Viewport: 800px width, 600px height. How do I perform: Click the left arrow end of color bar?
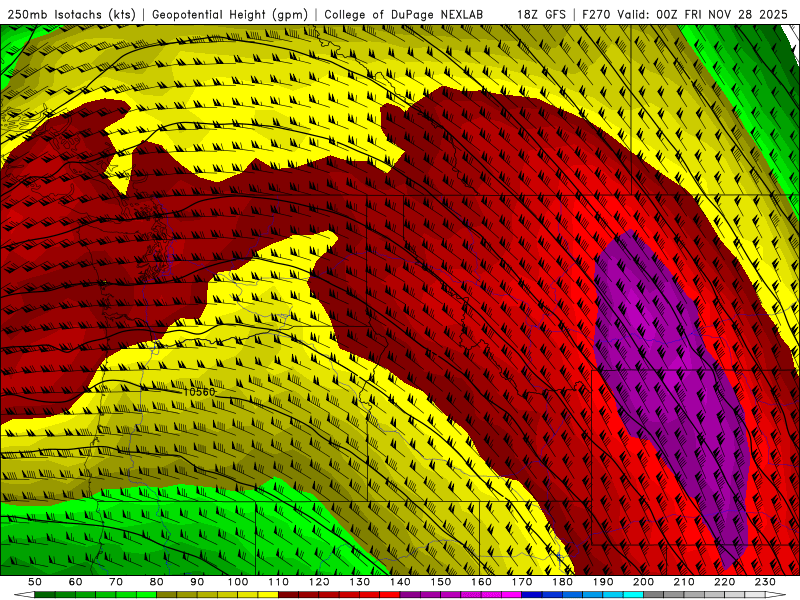pos(24,594)
